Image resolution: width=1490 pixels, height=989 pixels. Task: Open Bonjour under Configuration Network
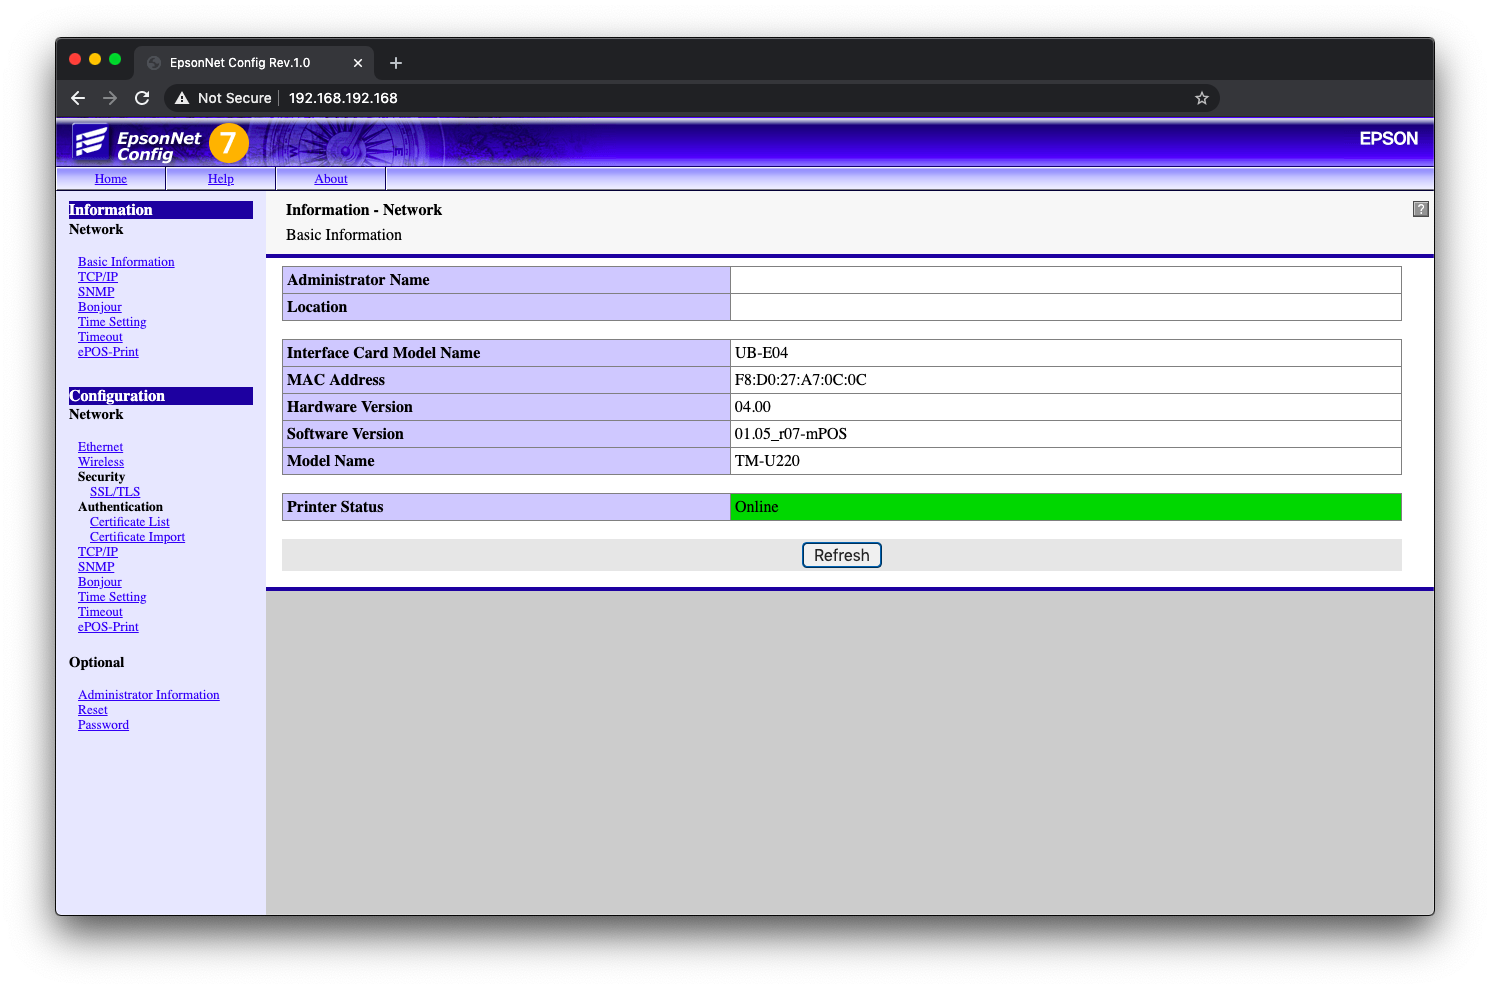coord(100,582)
